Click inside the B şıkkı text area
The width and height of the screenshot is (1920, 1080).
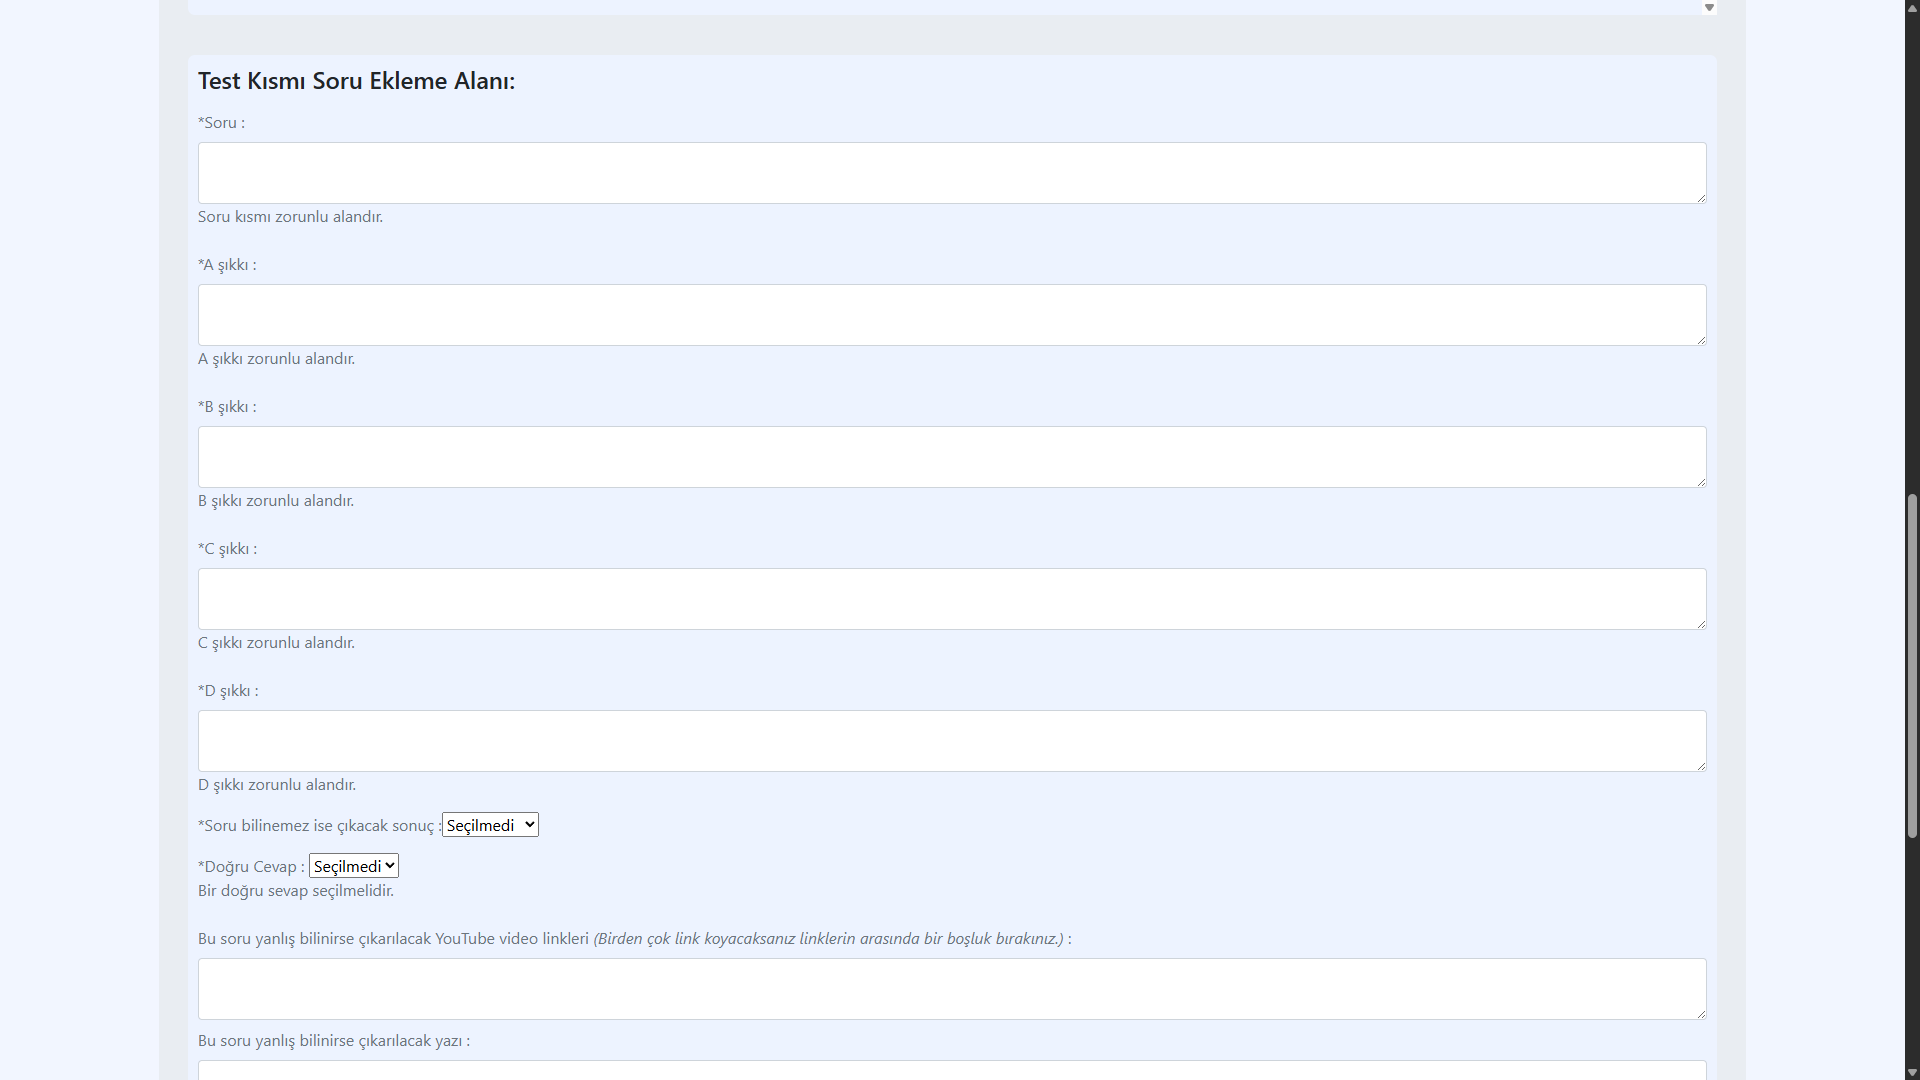pos(951,457)
